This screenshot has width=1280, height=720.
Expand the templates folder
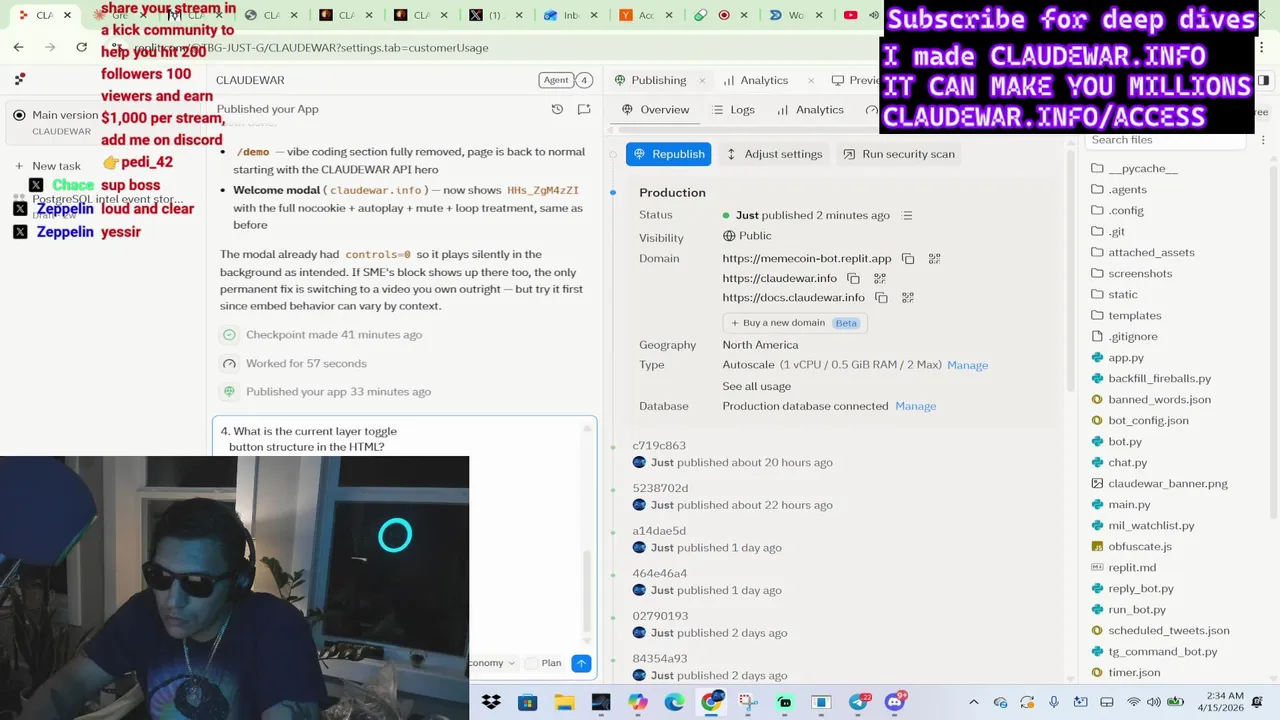click(1125, 316)
